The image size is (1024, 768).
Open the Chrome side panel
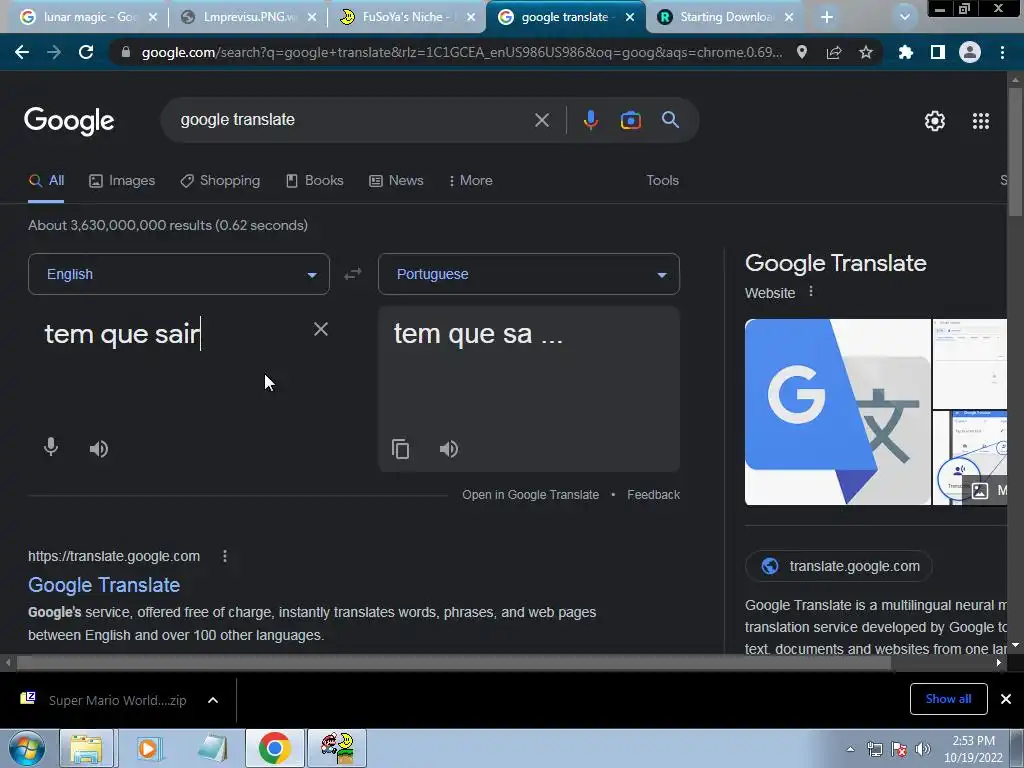938,52
